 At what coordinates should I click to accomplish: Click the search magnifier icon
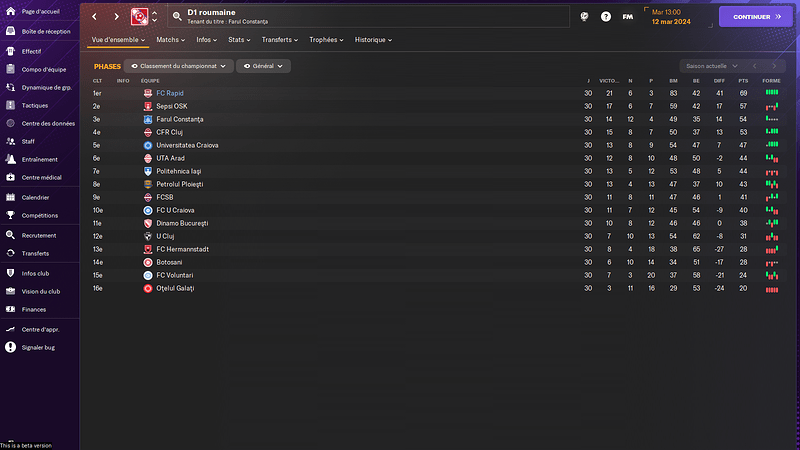177,16
